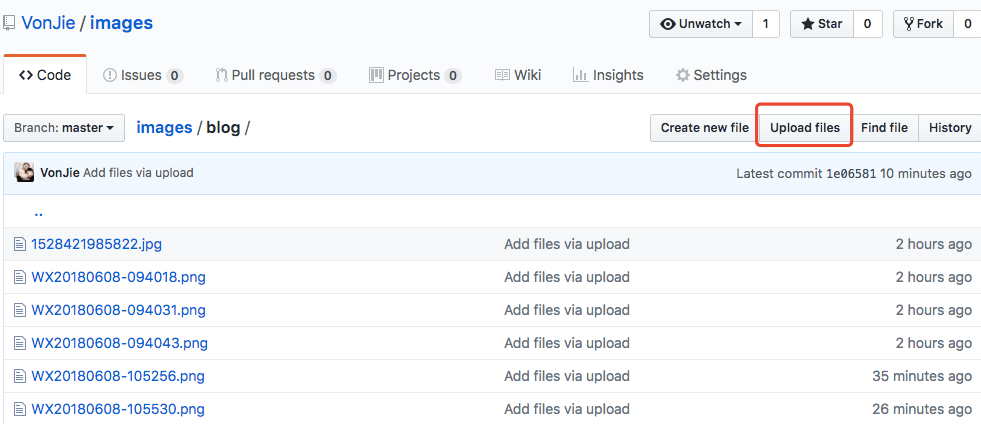View the forks count next to Fork
Image resolution: width=981 pixels, height=424 pixels.
tap(968, 24)
